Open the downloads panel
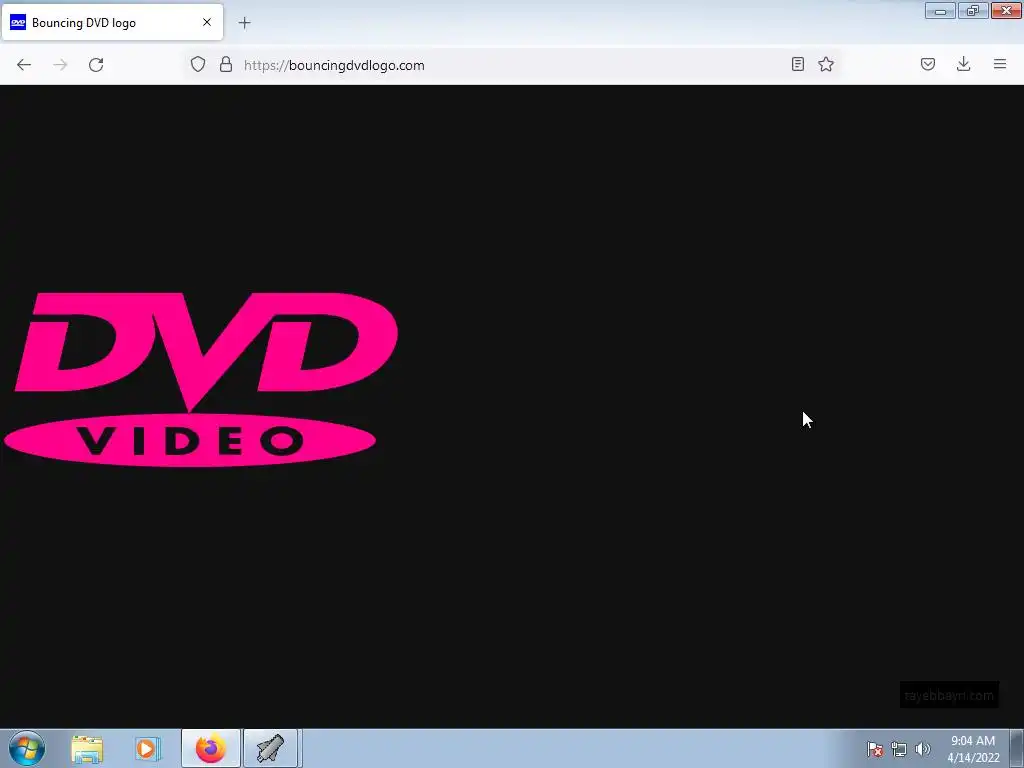Screen dimensions: 1024x768 point(963,64)
